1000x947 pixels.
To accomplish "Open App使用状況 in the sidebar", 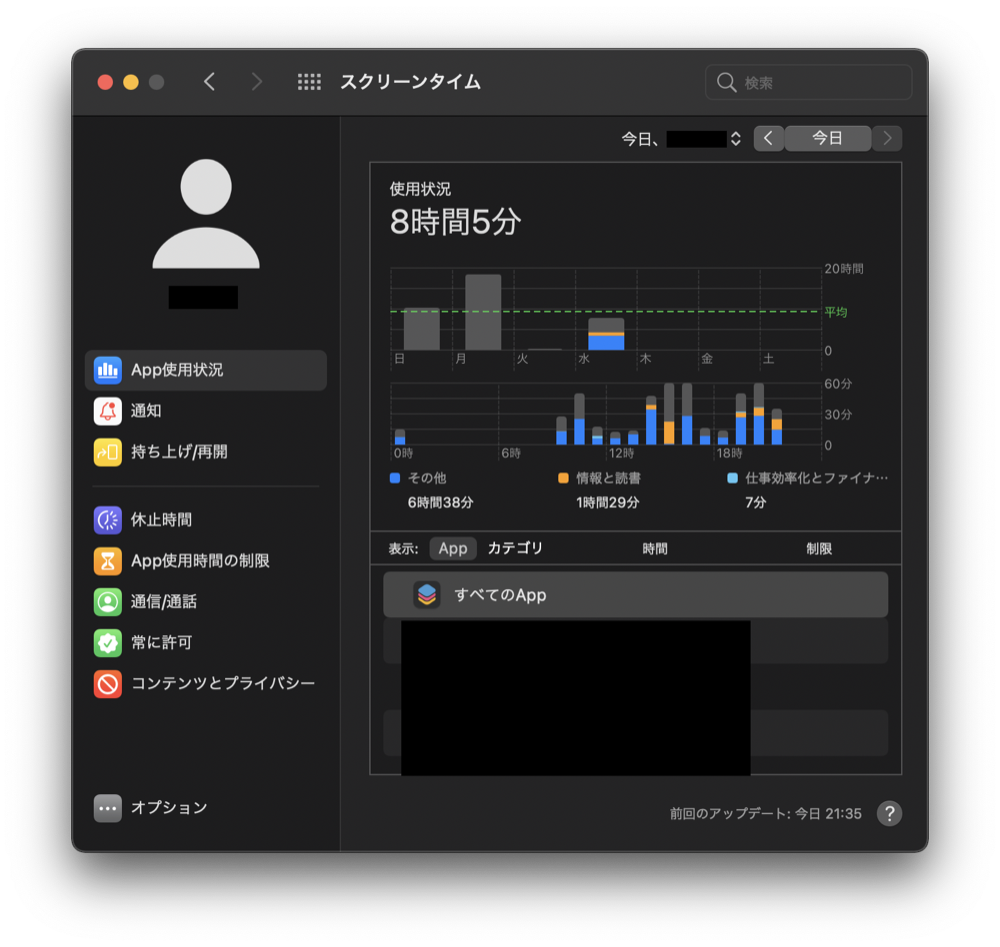I will 205,370.
